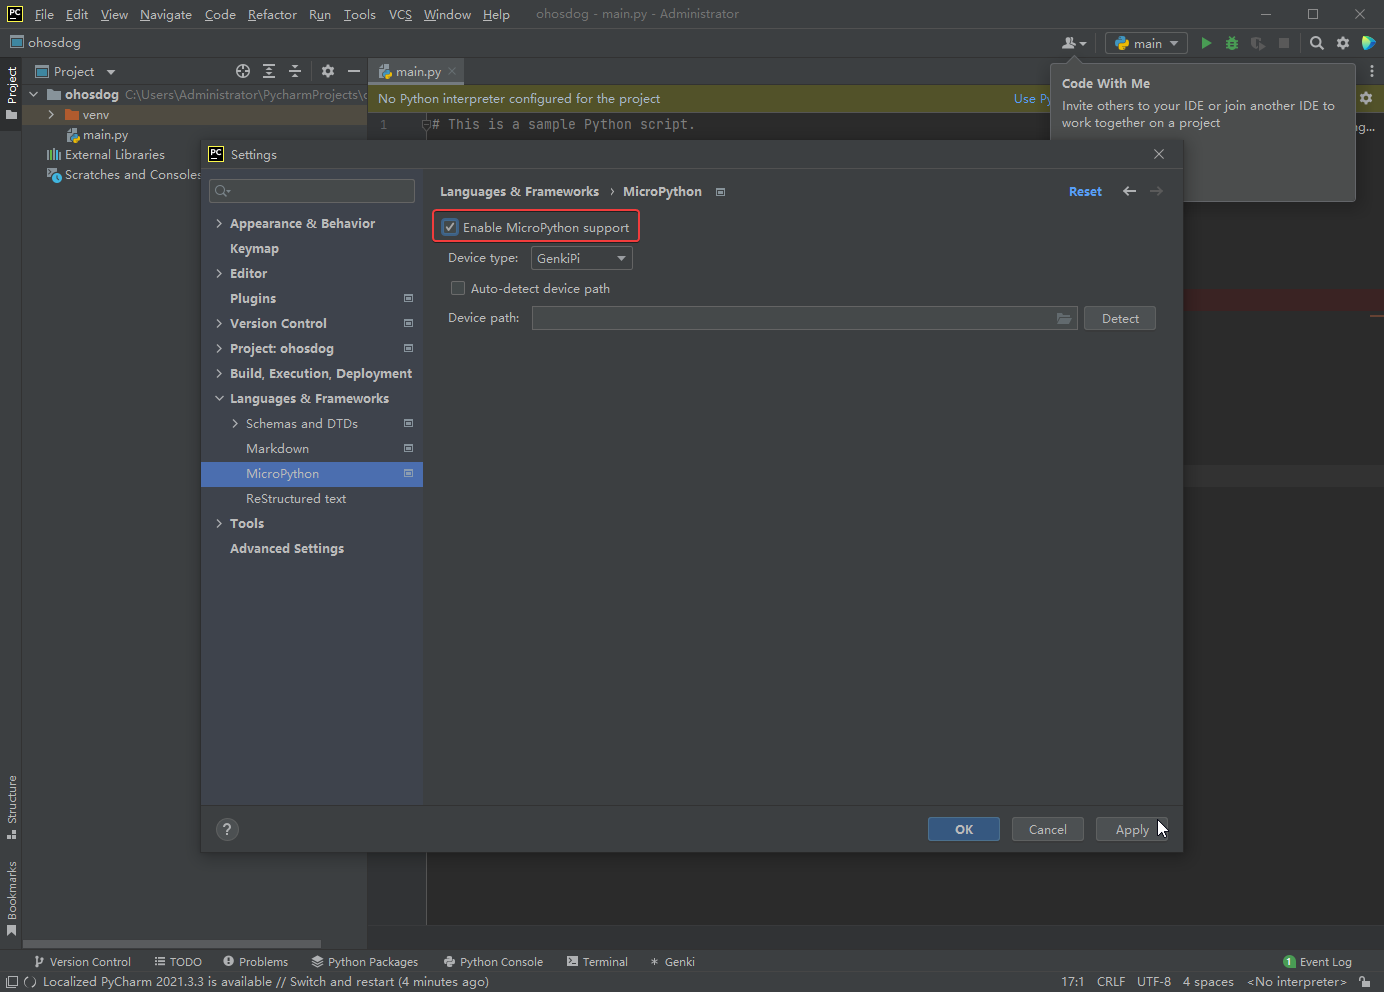Go back in Settings navigation
The width and height of the screenshot is (1384, 992).
[x=1129, y=191]
